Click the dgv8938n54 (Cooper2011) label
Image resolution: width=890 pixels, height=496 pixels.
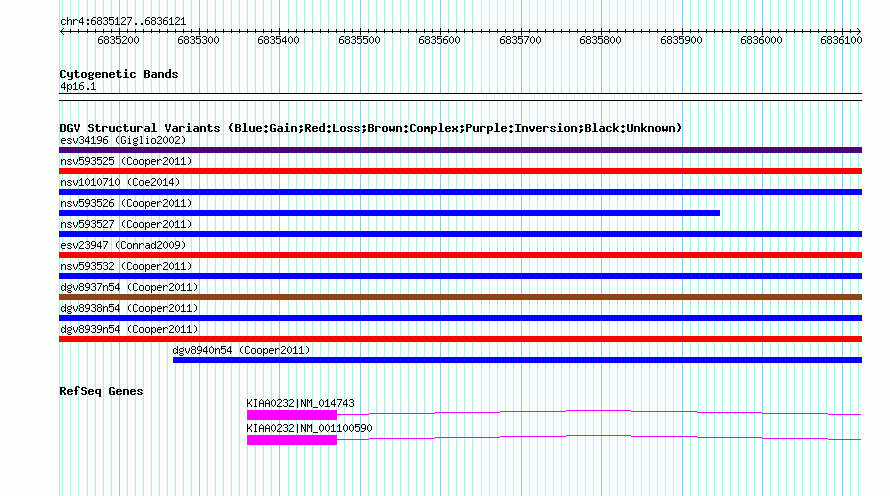click(129, 308)
